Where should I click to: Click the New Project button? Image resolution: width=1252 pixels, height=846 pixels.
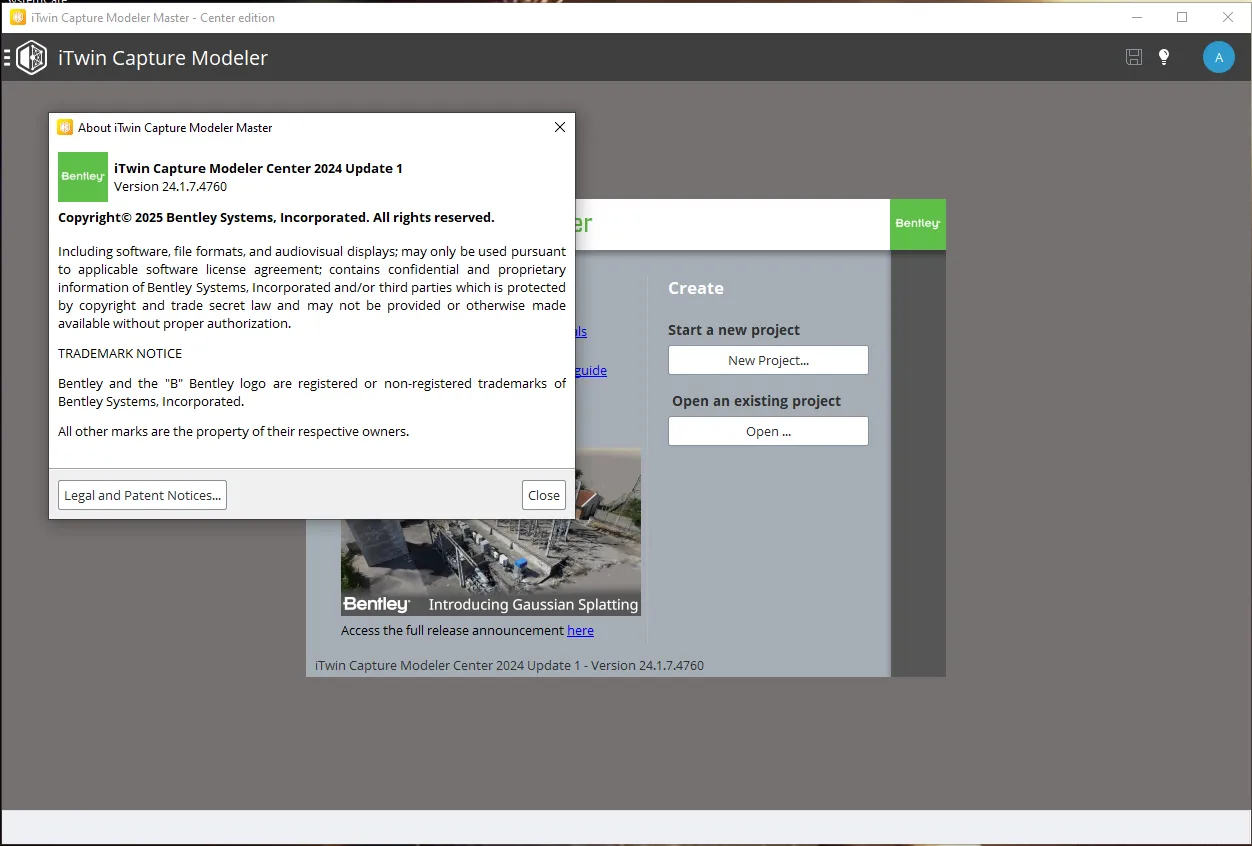(768, 360)
